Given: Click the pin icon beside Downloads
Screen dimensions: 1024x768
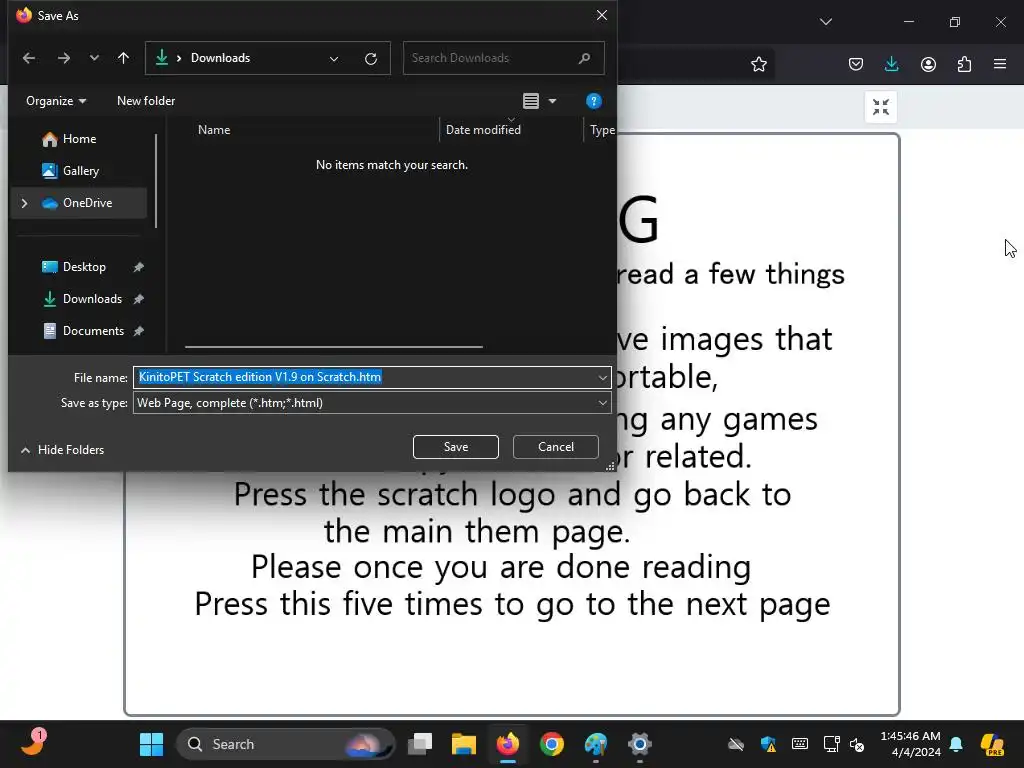Looking at the screenshot, I should click(138, 299).
